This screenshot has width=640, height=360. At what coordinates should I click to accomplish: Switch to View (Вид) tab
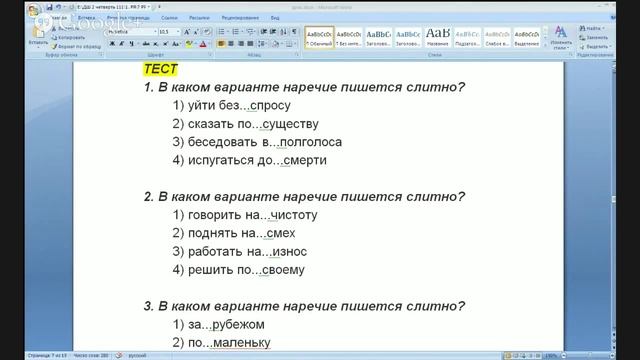pyautogui.click(x=275, y=18)
